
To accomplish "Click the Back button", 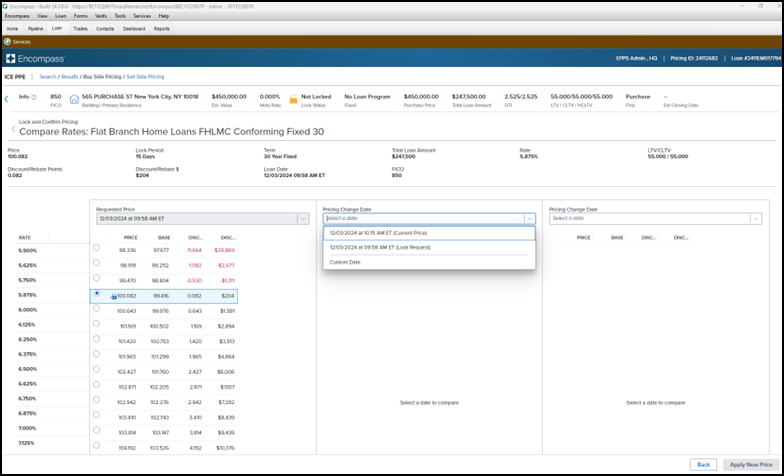I will [x=703, y=464].
